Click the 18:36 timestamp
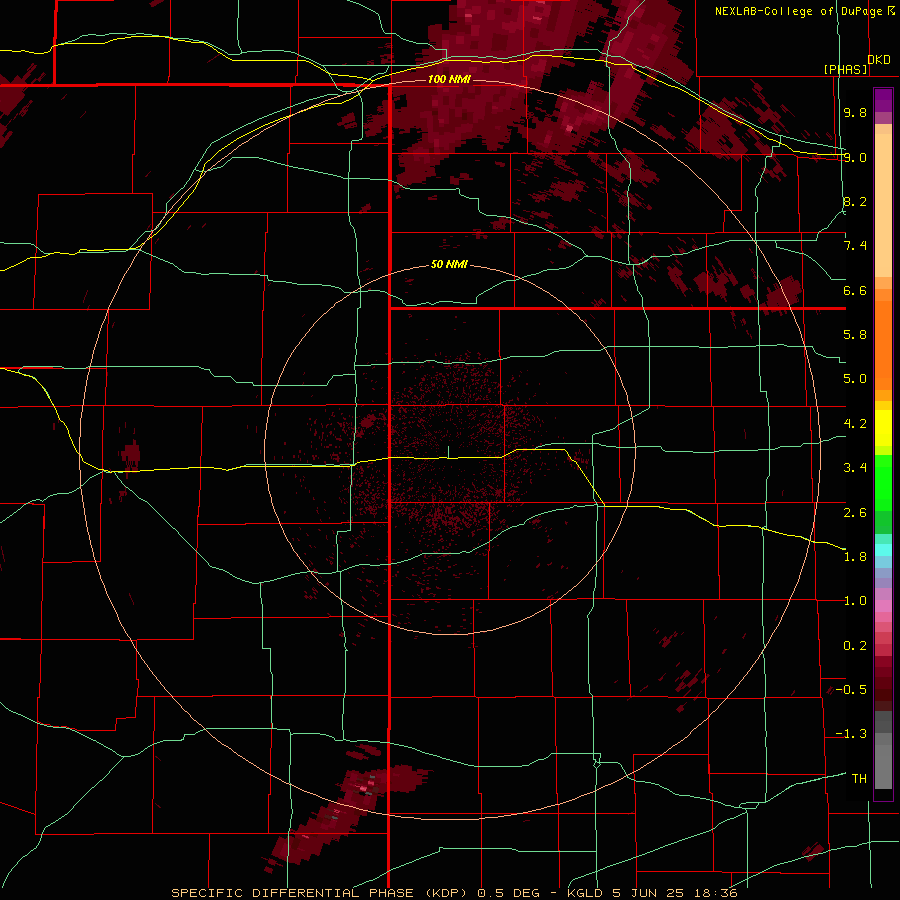Viewport: 900px width, 900px height. [x=718, y=893]
